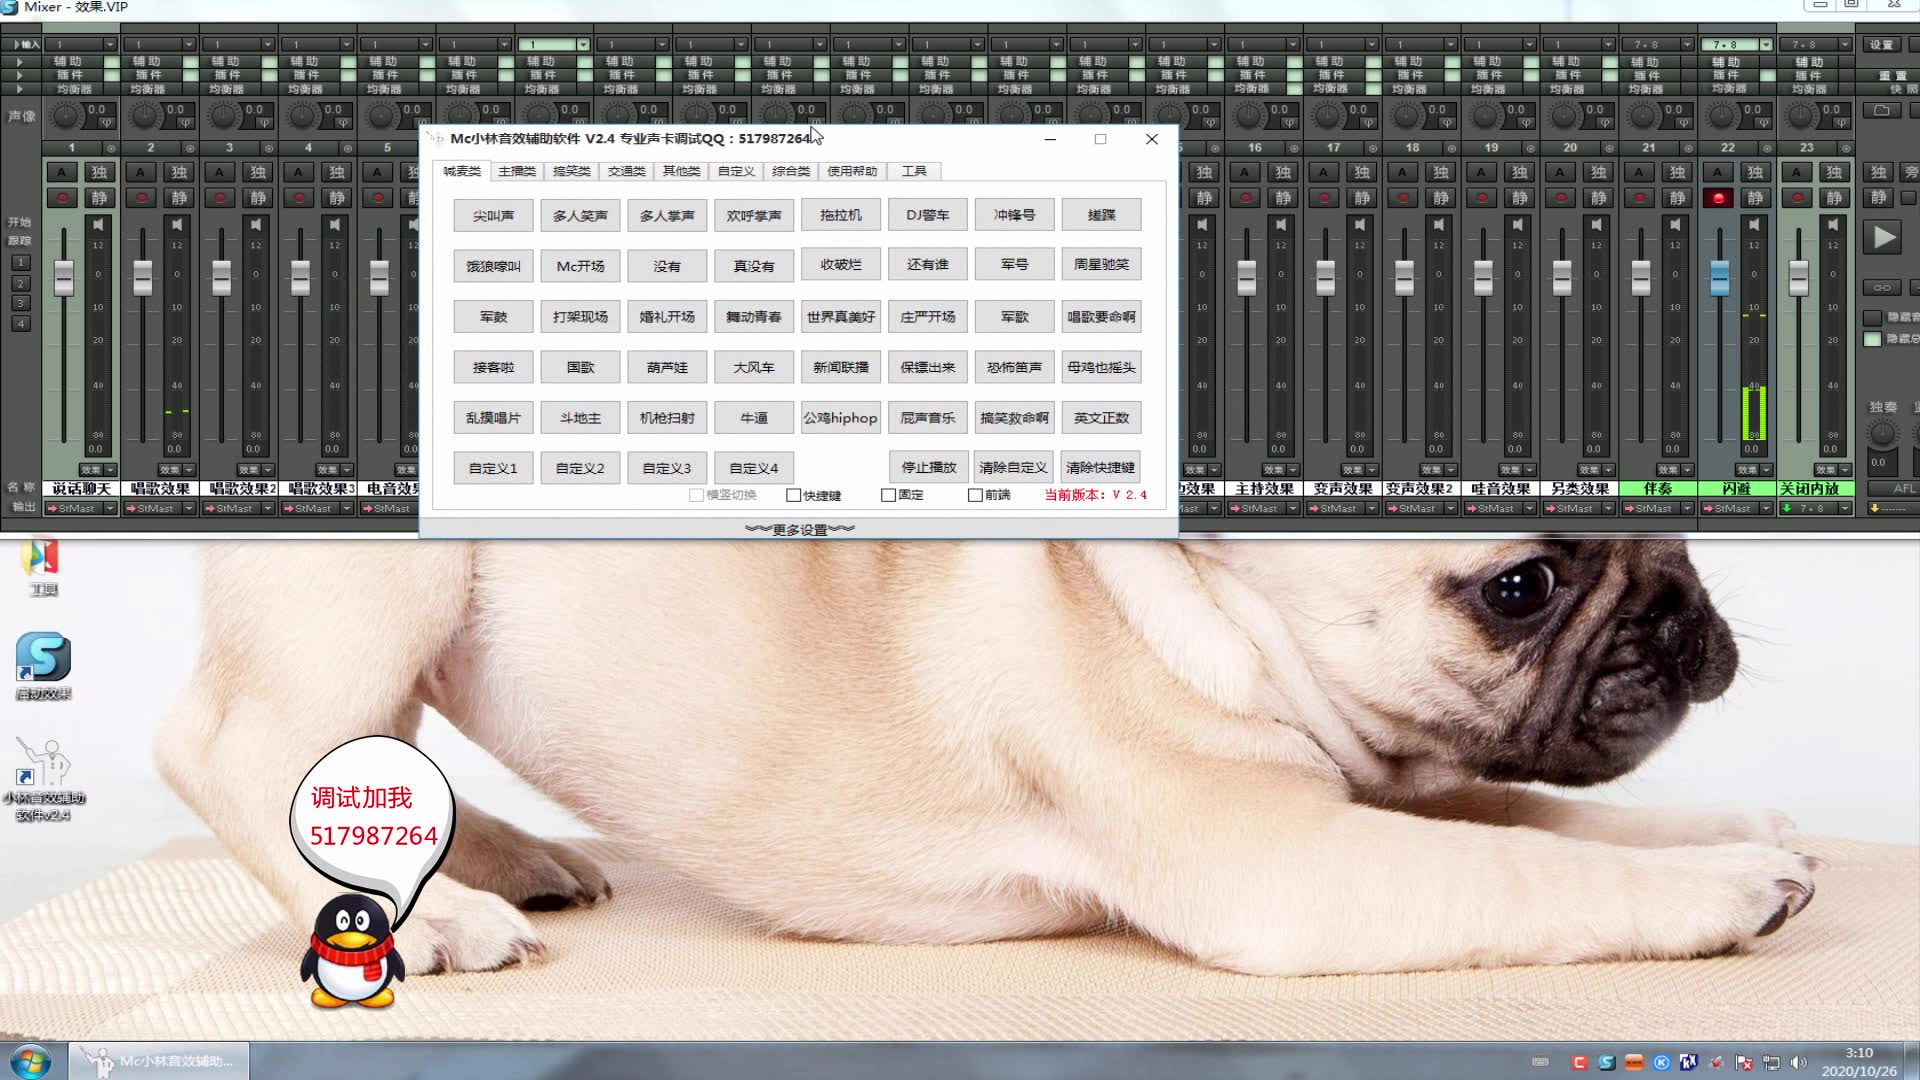Viewport: 1920px width, 1080px height.
Task: Open the 使用帮助 tab
Action: pyautogui.click(x=851, y=171)
